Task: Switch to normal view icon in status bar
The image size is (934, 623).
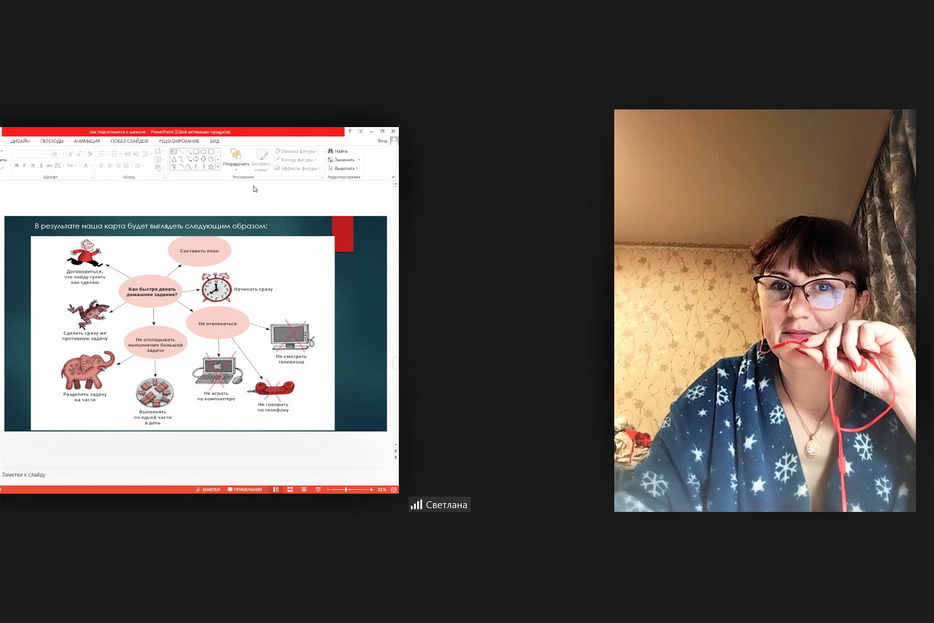Action: pos(277,490)
